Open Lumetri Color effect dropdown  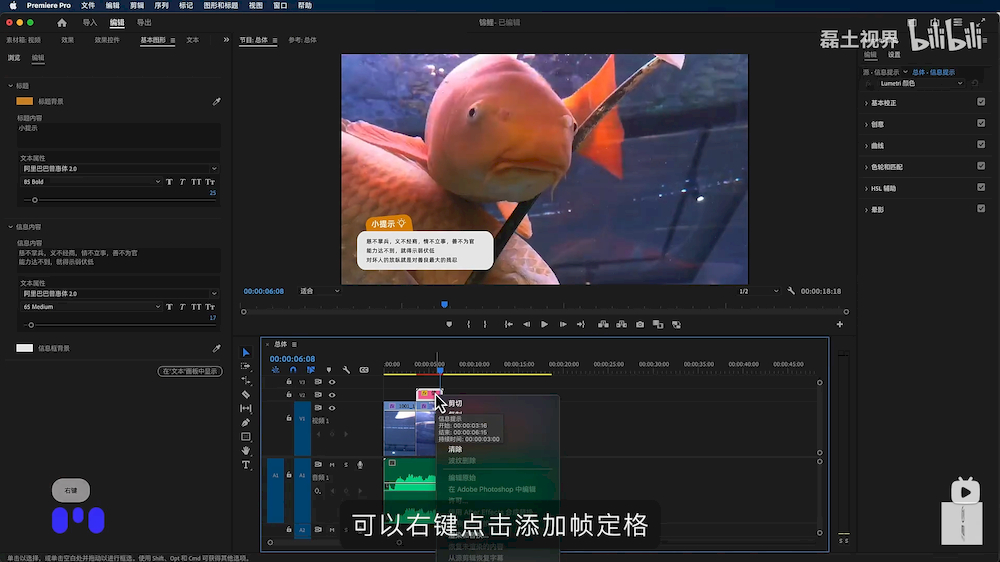click(921, 84)
